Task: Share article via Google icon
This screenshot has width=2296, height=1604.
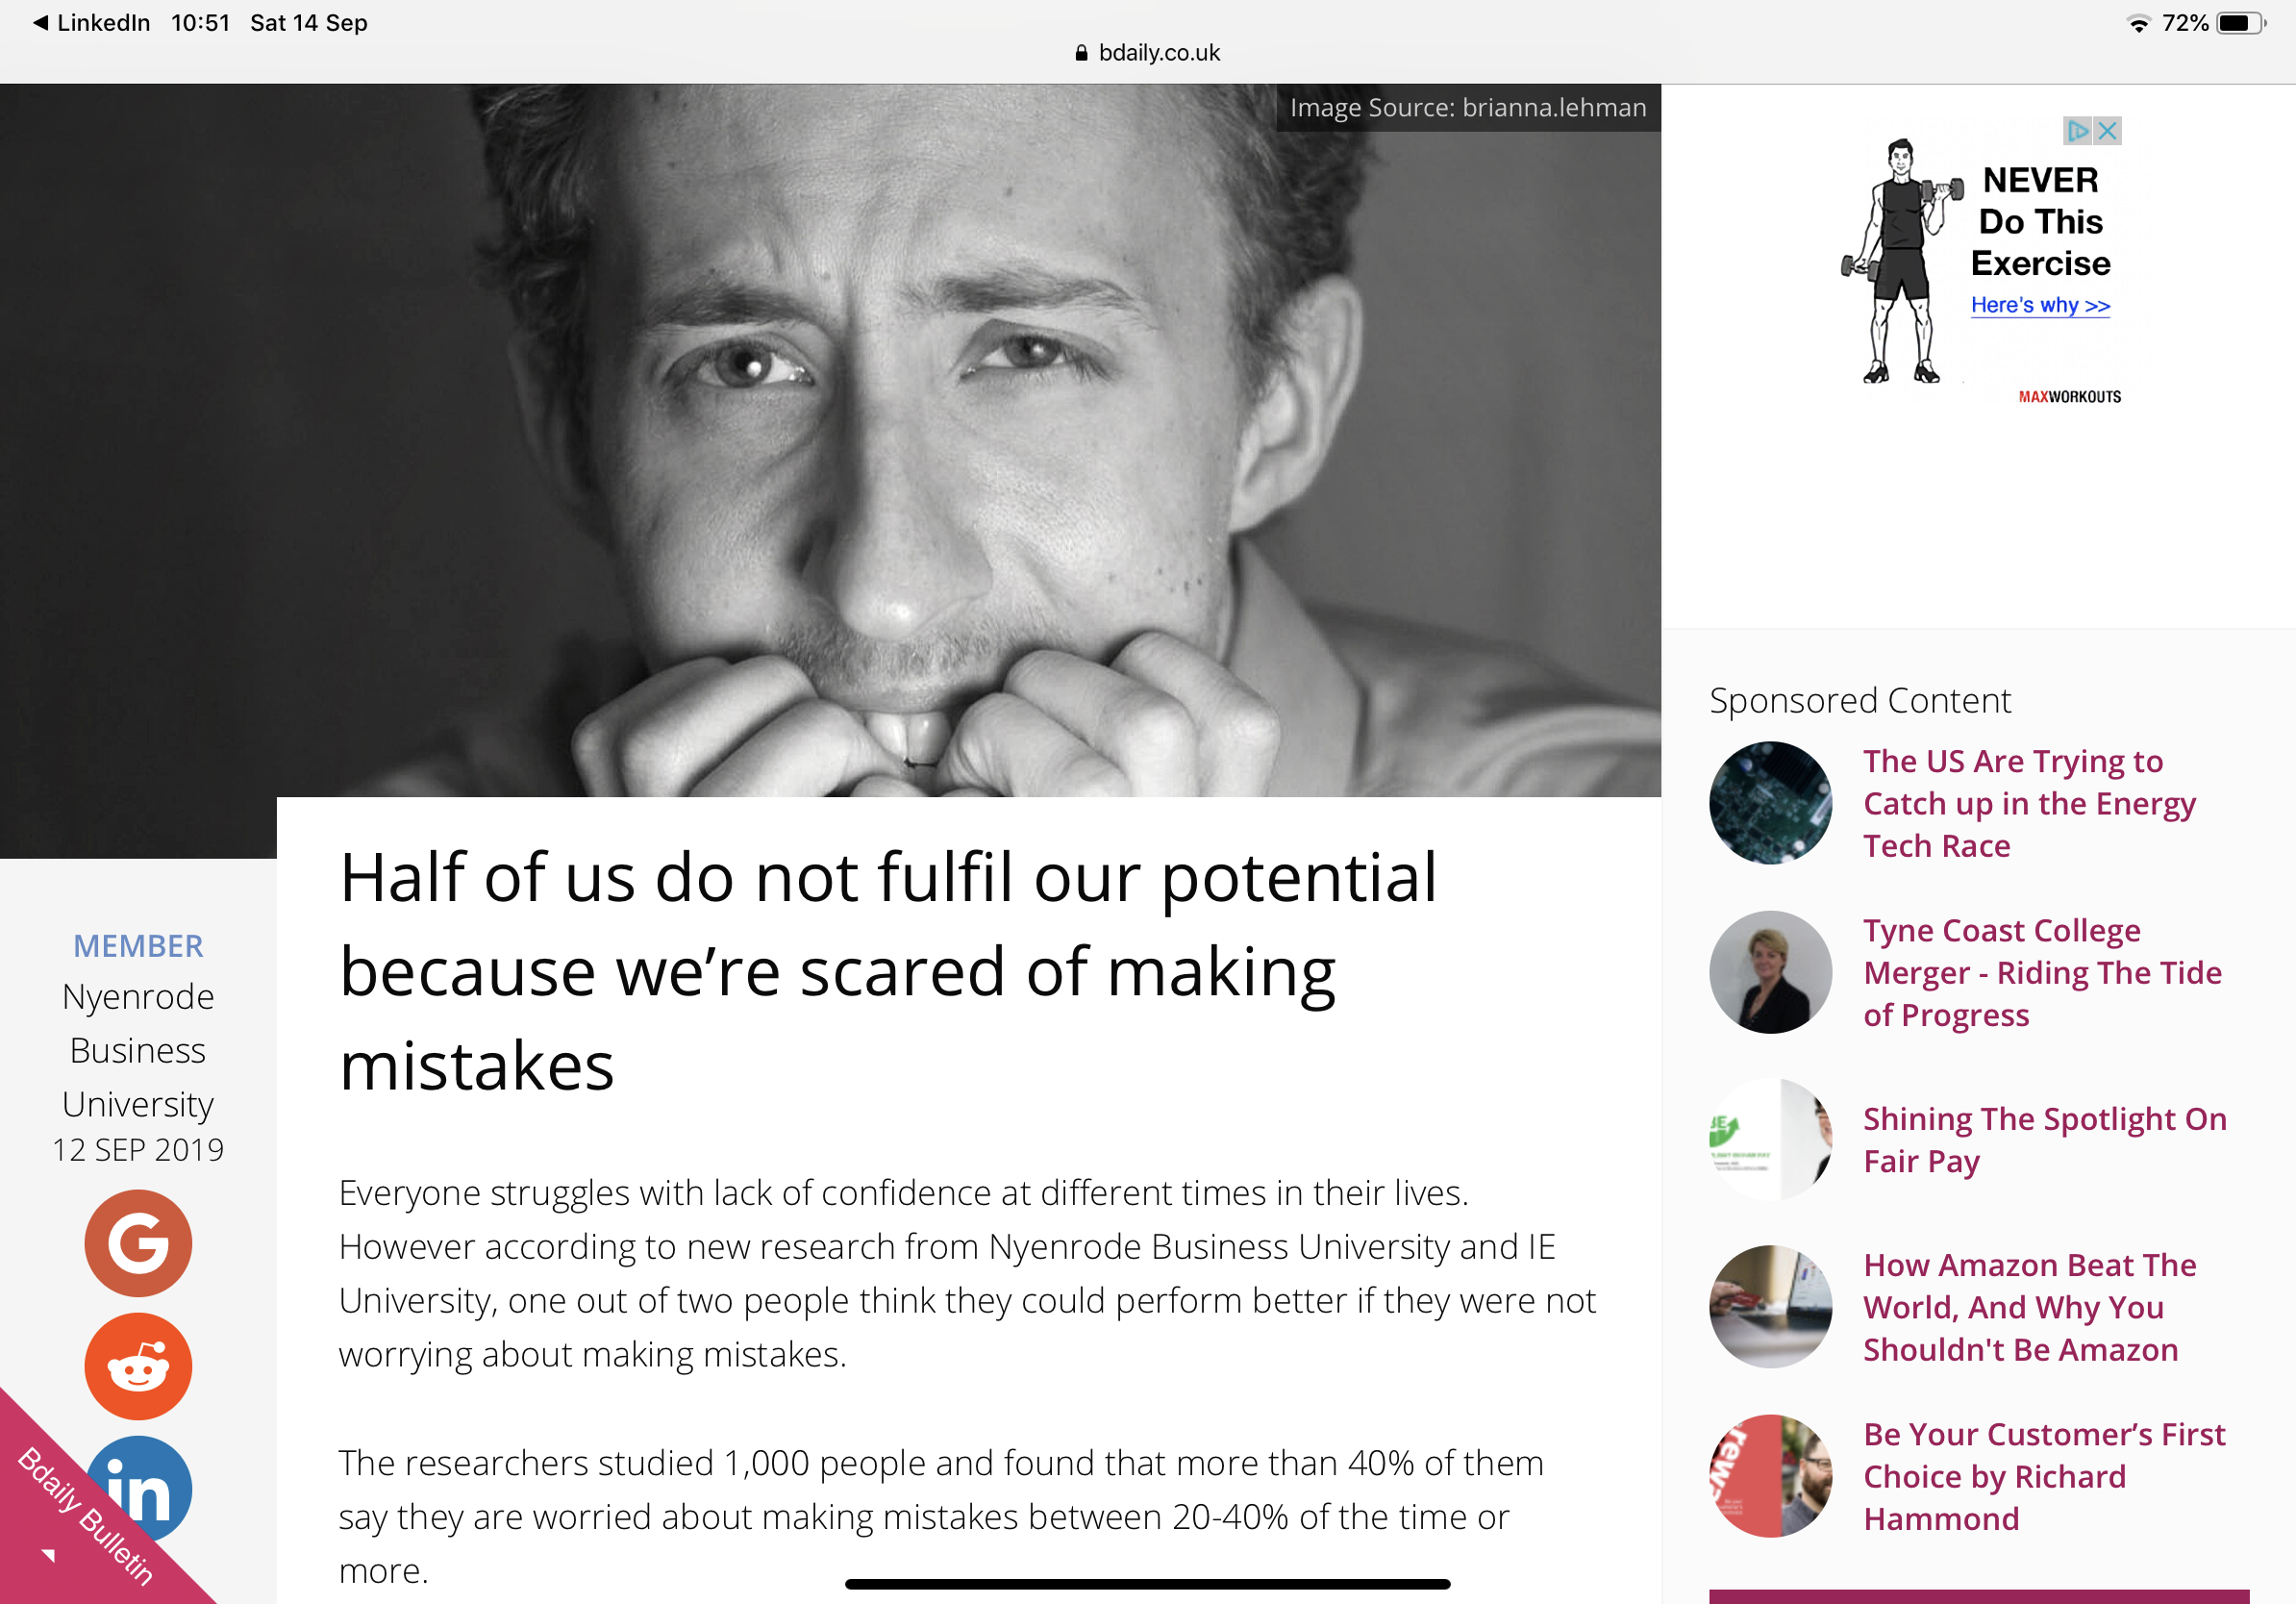Action: tap(138, 1243)
